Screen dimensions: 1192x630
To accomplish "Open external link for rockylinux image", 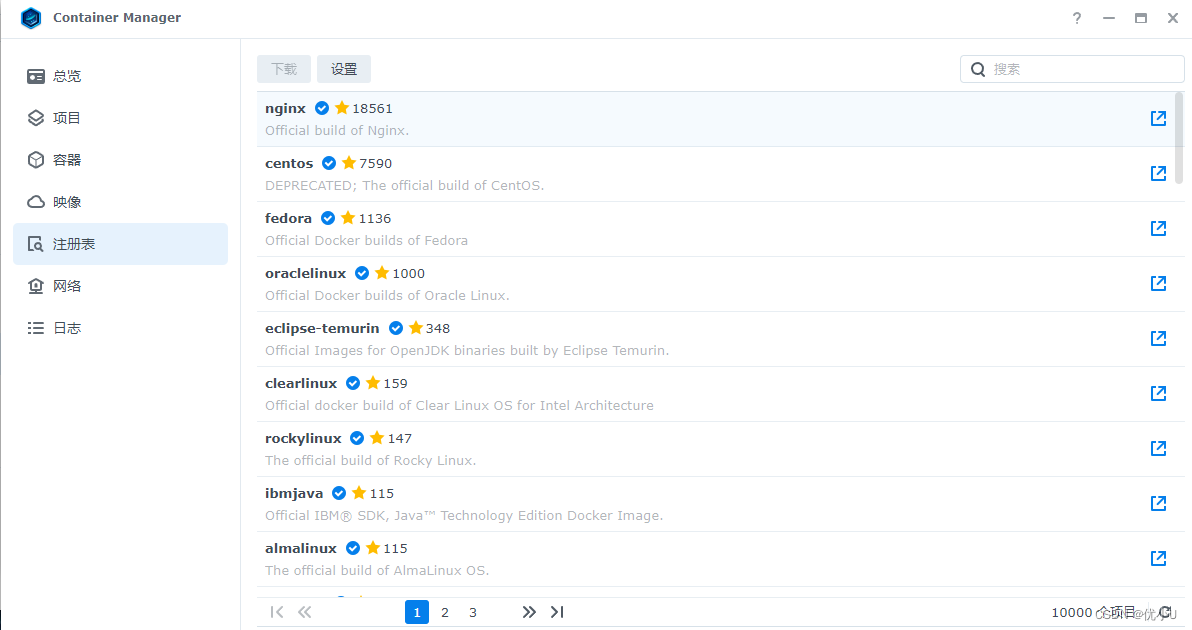I will 1158,448.
